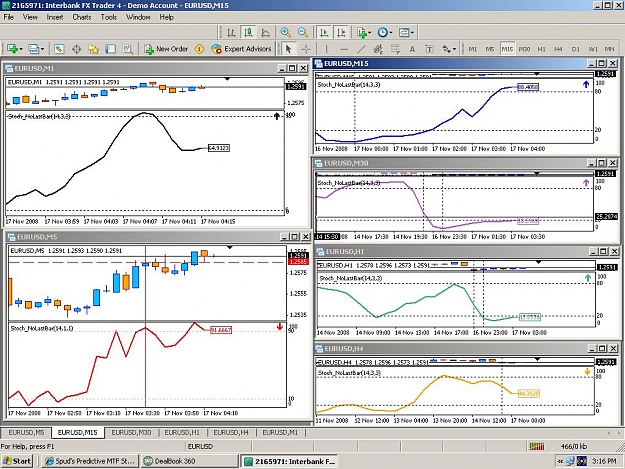Open the Market Watch panel icon
The height and width of the screenshot is (469, 625).
tap(59, 49)
